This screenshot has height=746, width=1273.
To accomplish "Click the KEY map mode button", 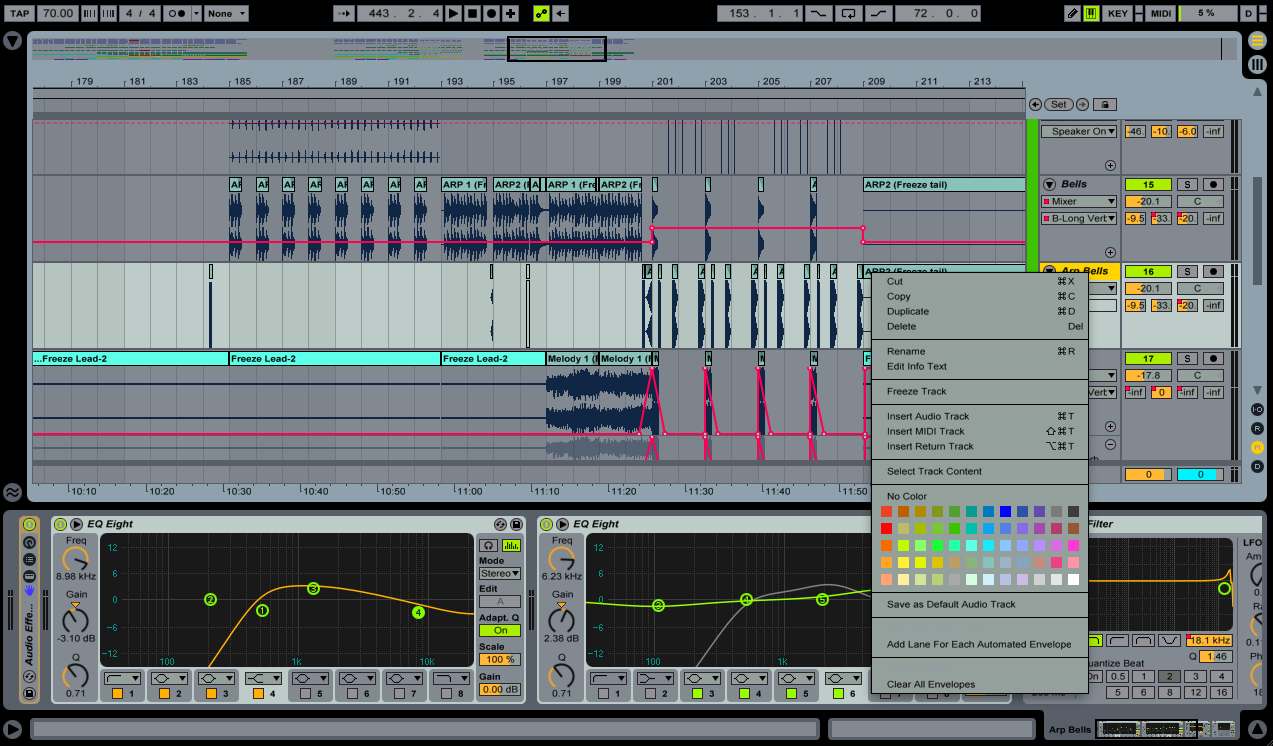I will (1119, 13).
